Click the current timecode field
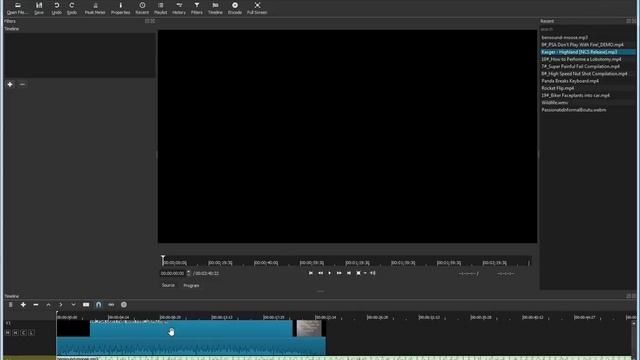 (x=173, y=273)
